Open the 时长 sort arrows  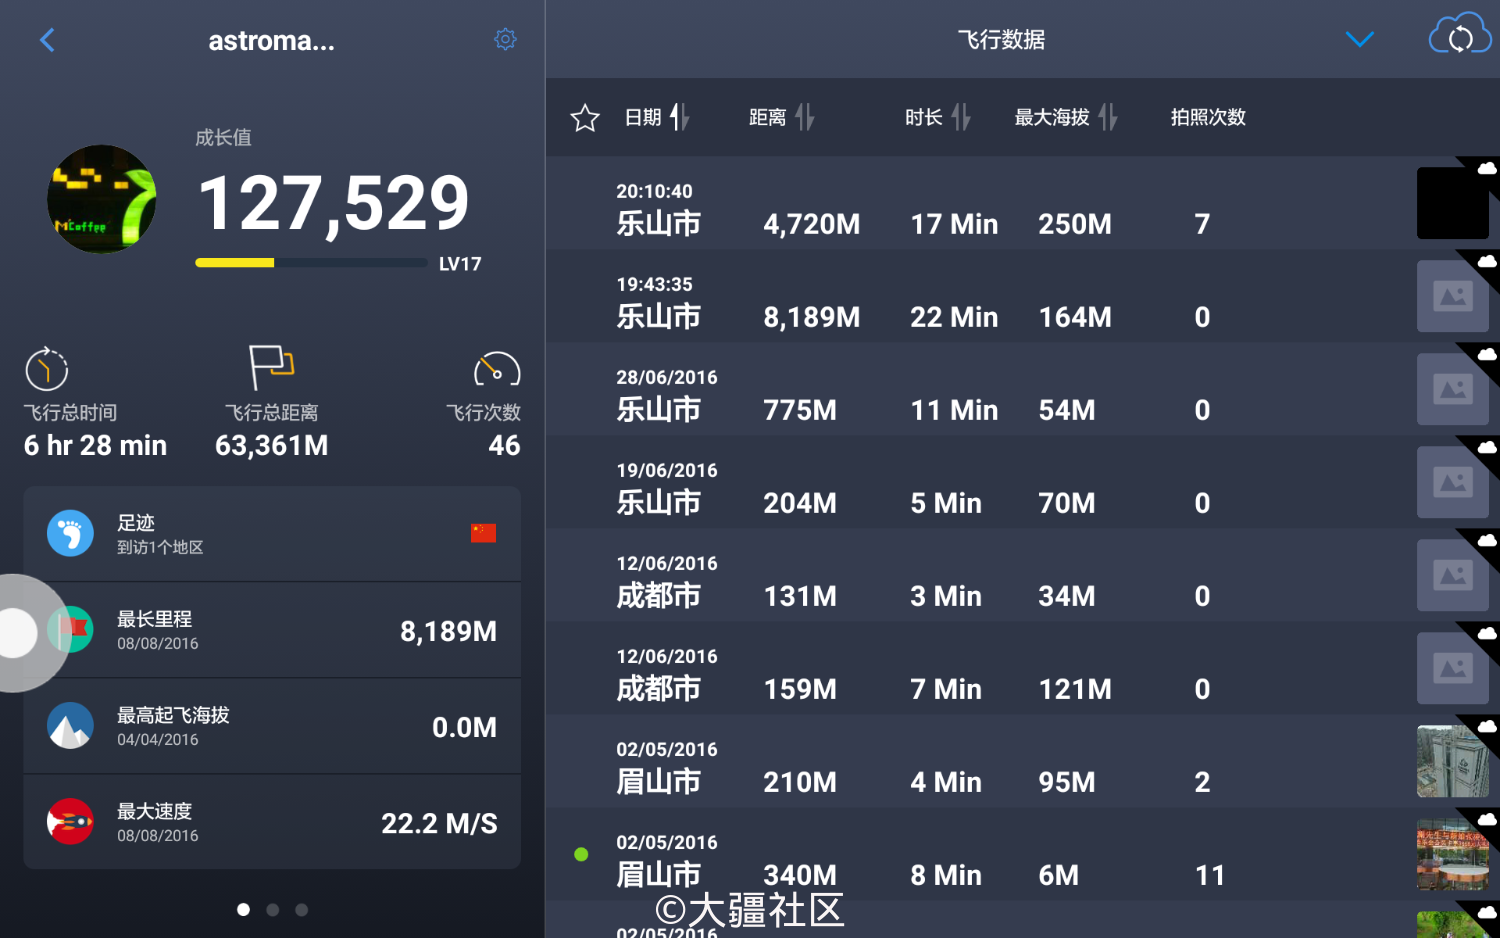pos(959,117)
